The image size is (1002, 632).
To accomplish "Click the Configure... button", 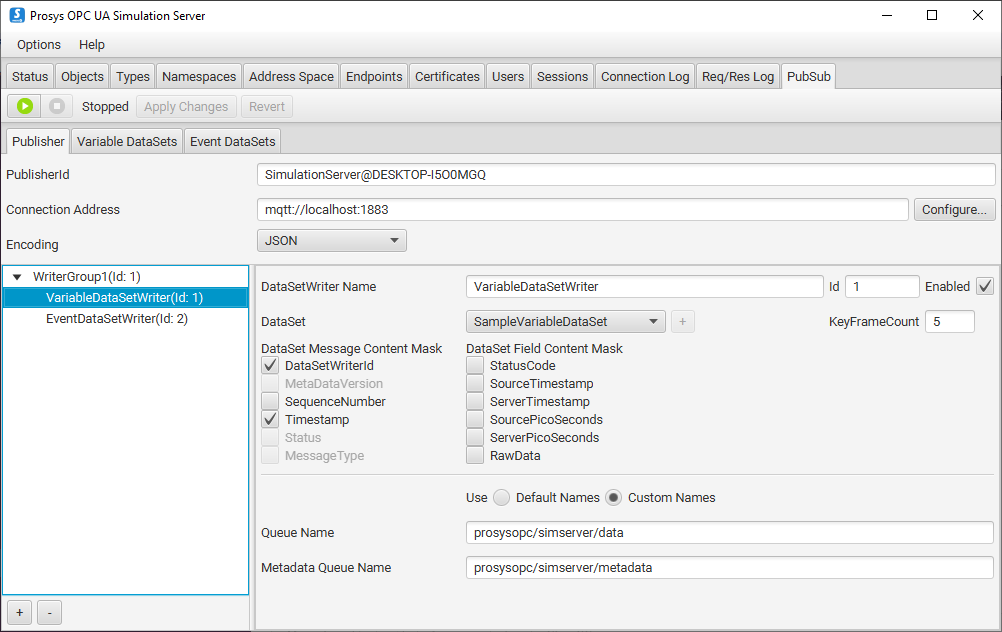I will tap(954, 210).
